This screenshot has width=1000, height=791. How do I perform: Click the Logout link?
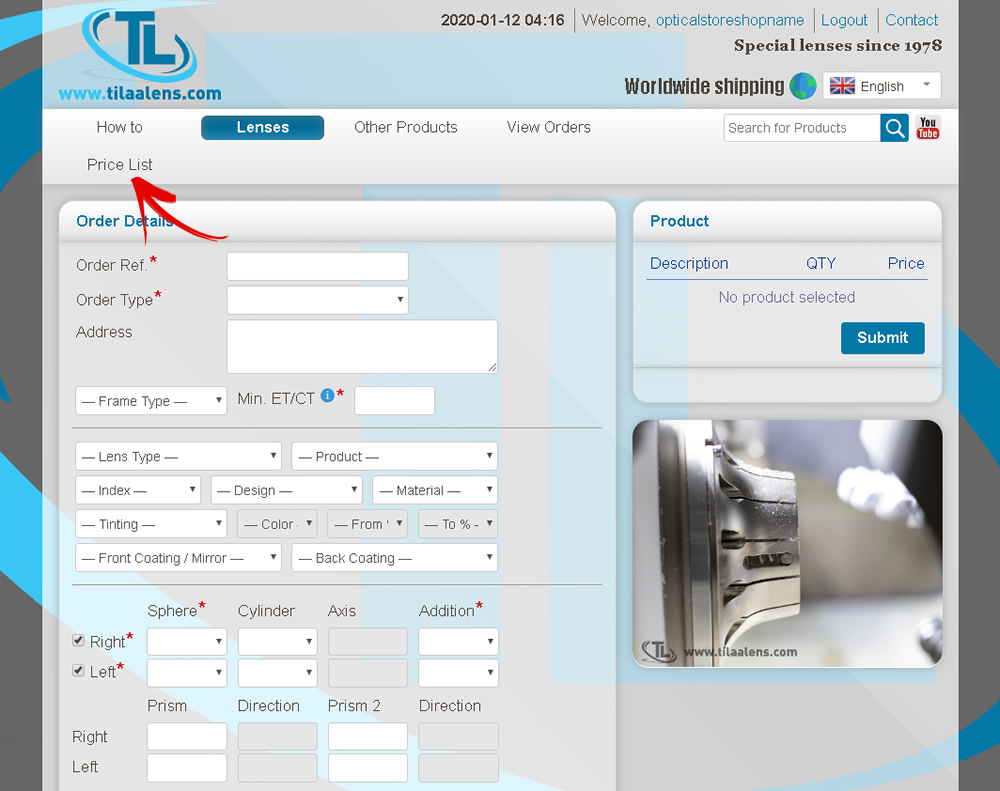coord(844,20)
